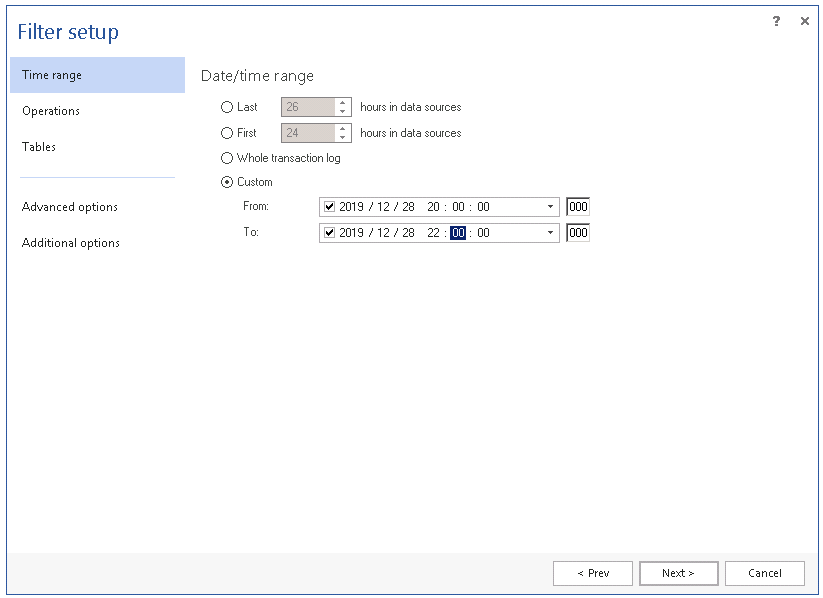Click the help question mark icon

coord(776,21)
